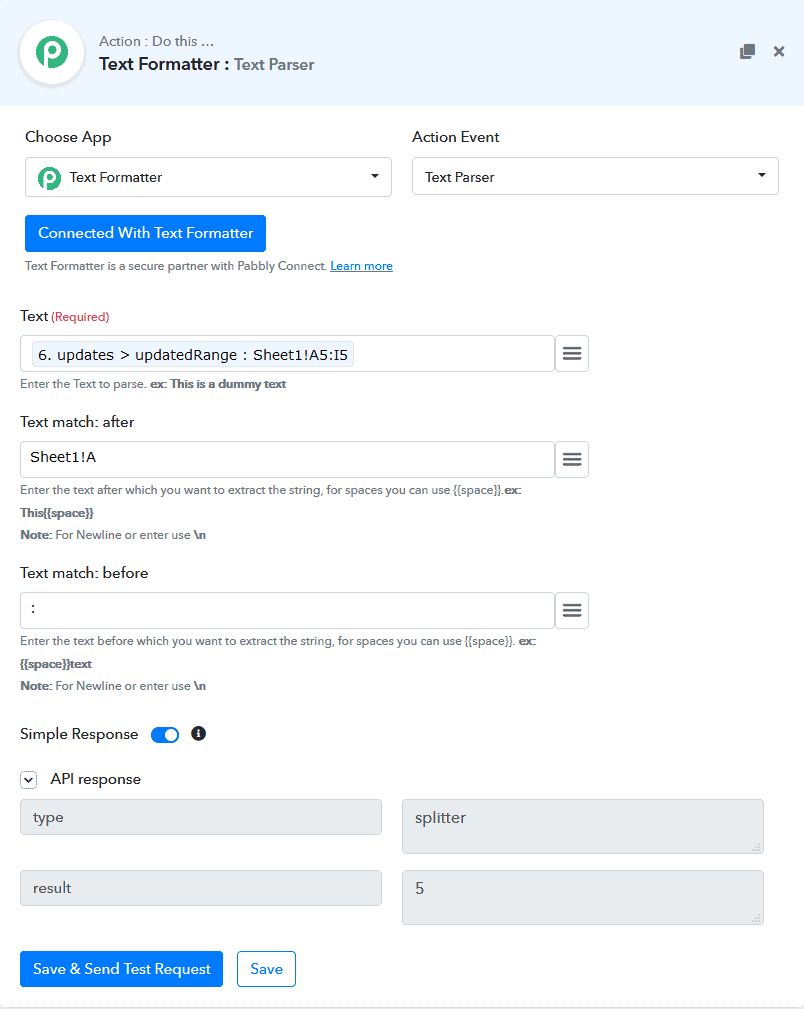The height and width of the screenshot is (1009, 804).
Task: Click Connected With Text Formatter button
Action: [145, 233]
